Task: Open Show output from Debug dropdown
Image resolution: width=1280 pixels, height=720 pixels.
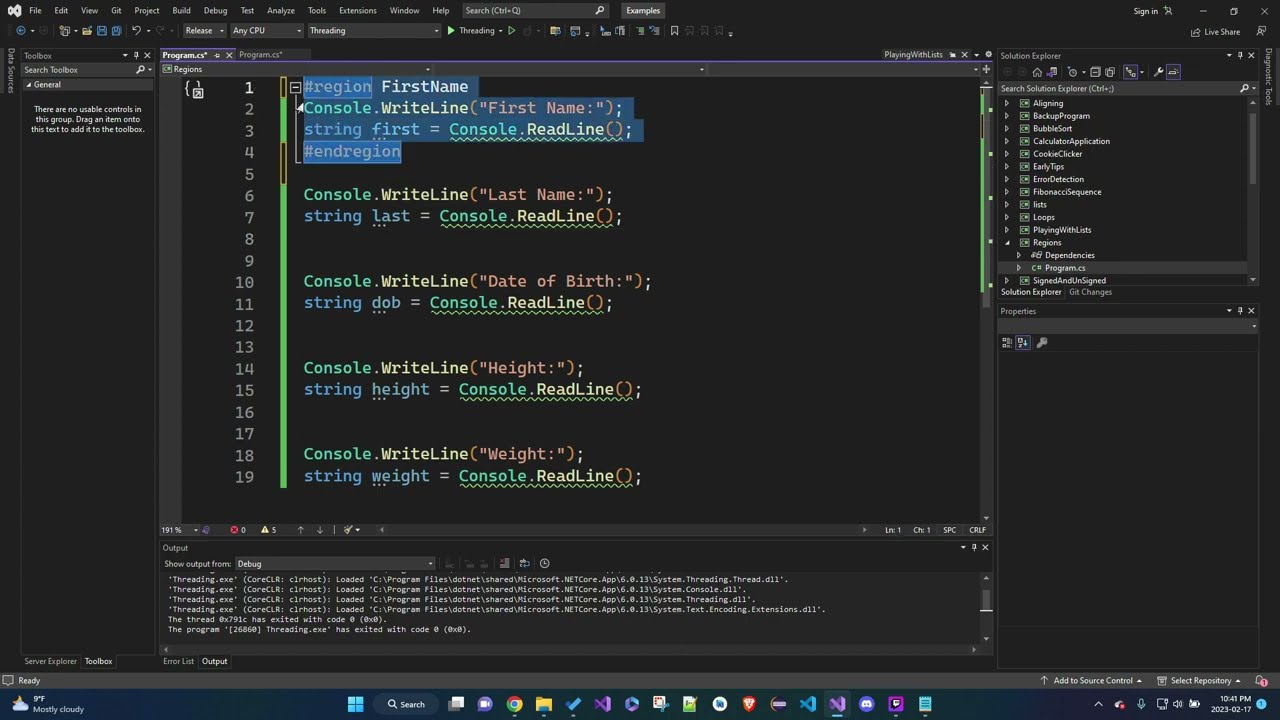Action: pos(335,564)
